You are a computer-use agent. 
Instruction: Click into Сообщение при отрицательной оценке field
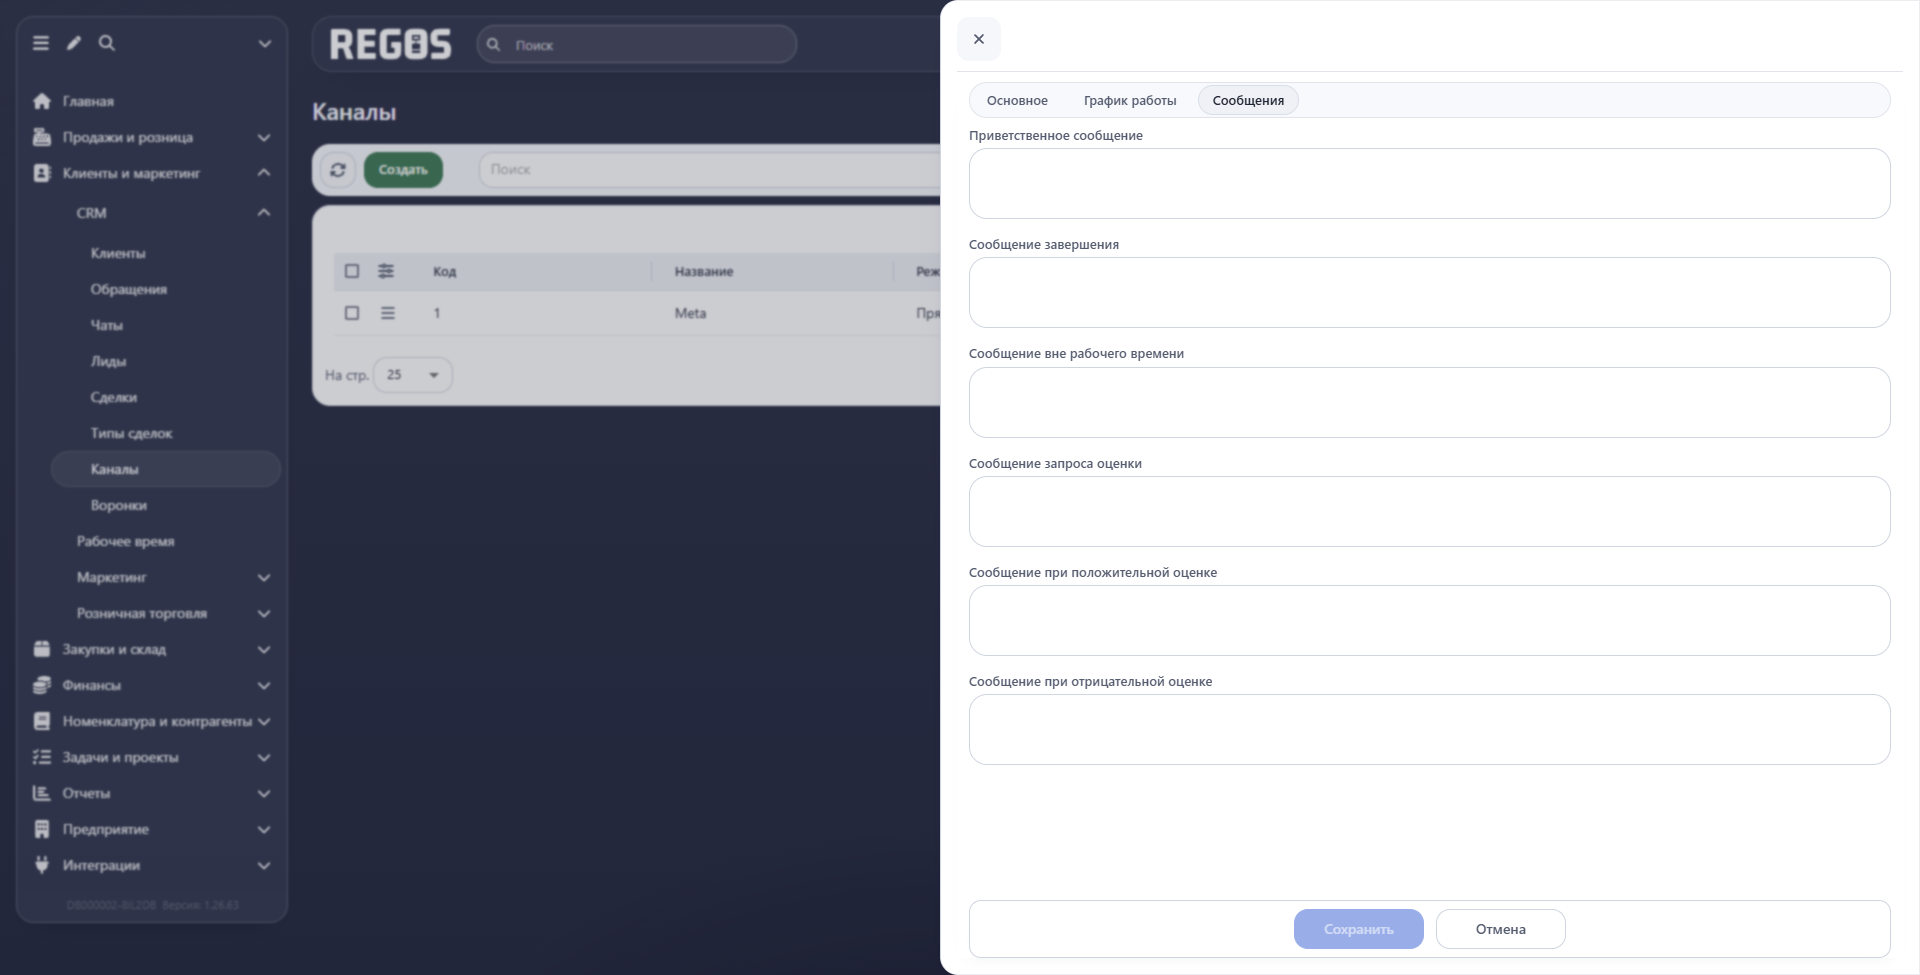(1429, 730)
